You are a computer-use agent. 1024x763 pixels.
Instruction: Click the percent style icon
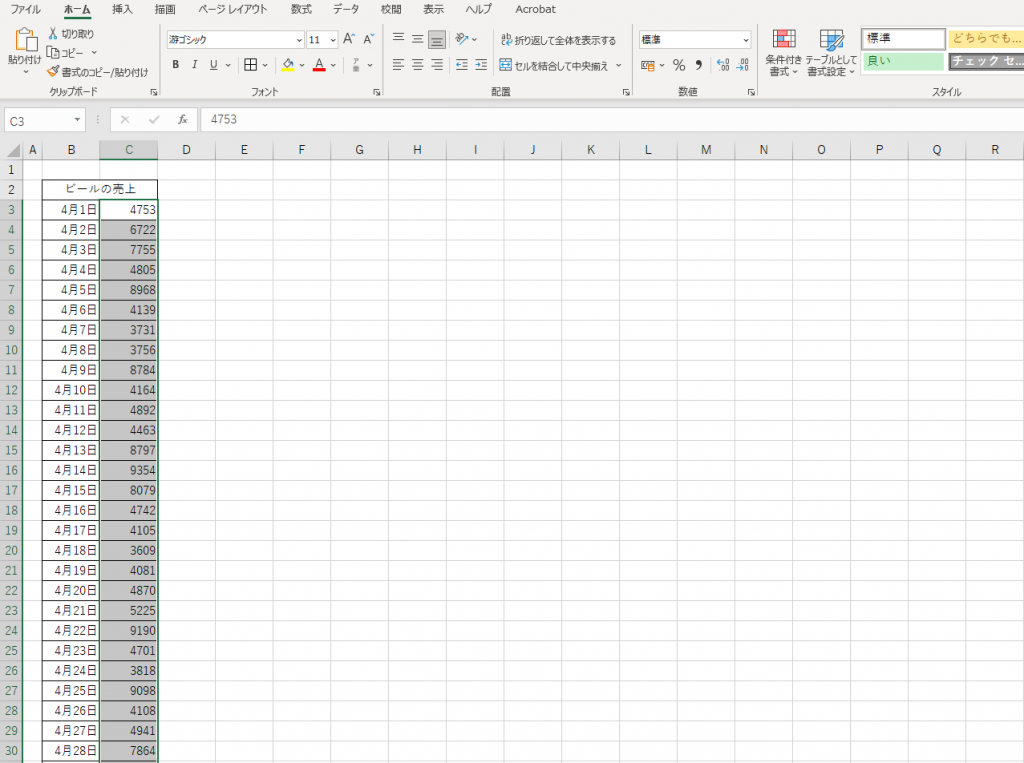[679, 65]
